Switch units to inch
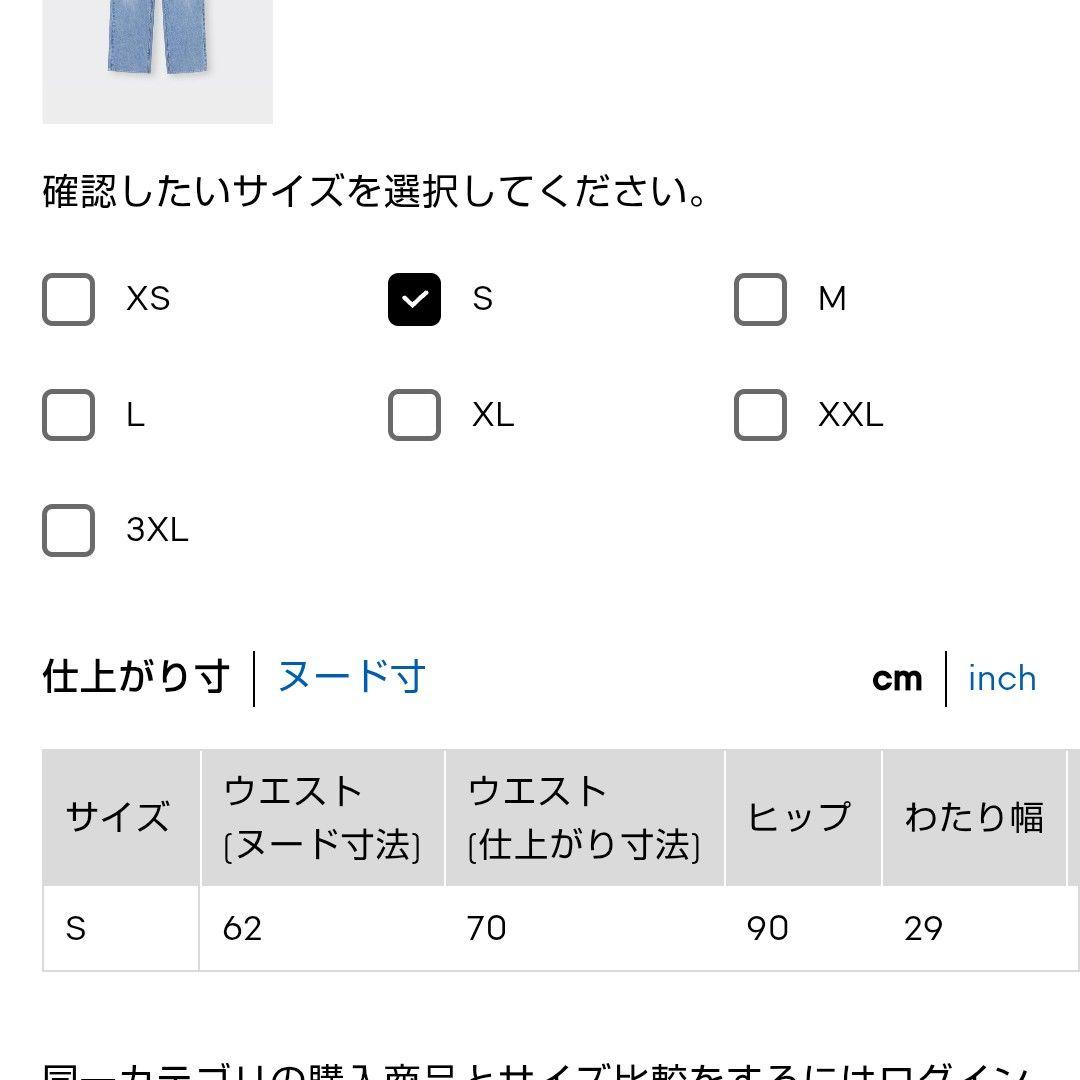This screenshot has width=1080, height=1080. click(1002, 678)
